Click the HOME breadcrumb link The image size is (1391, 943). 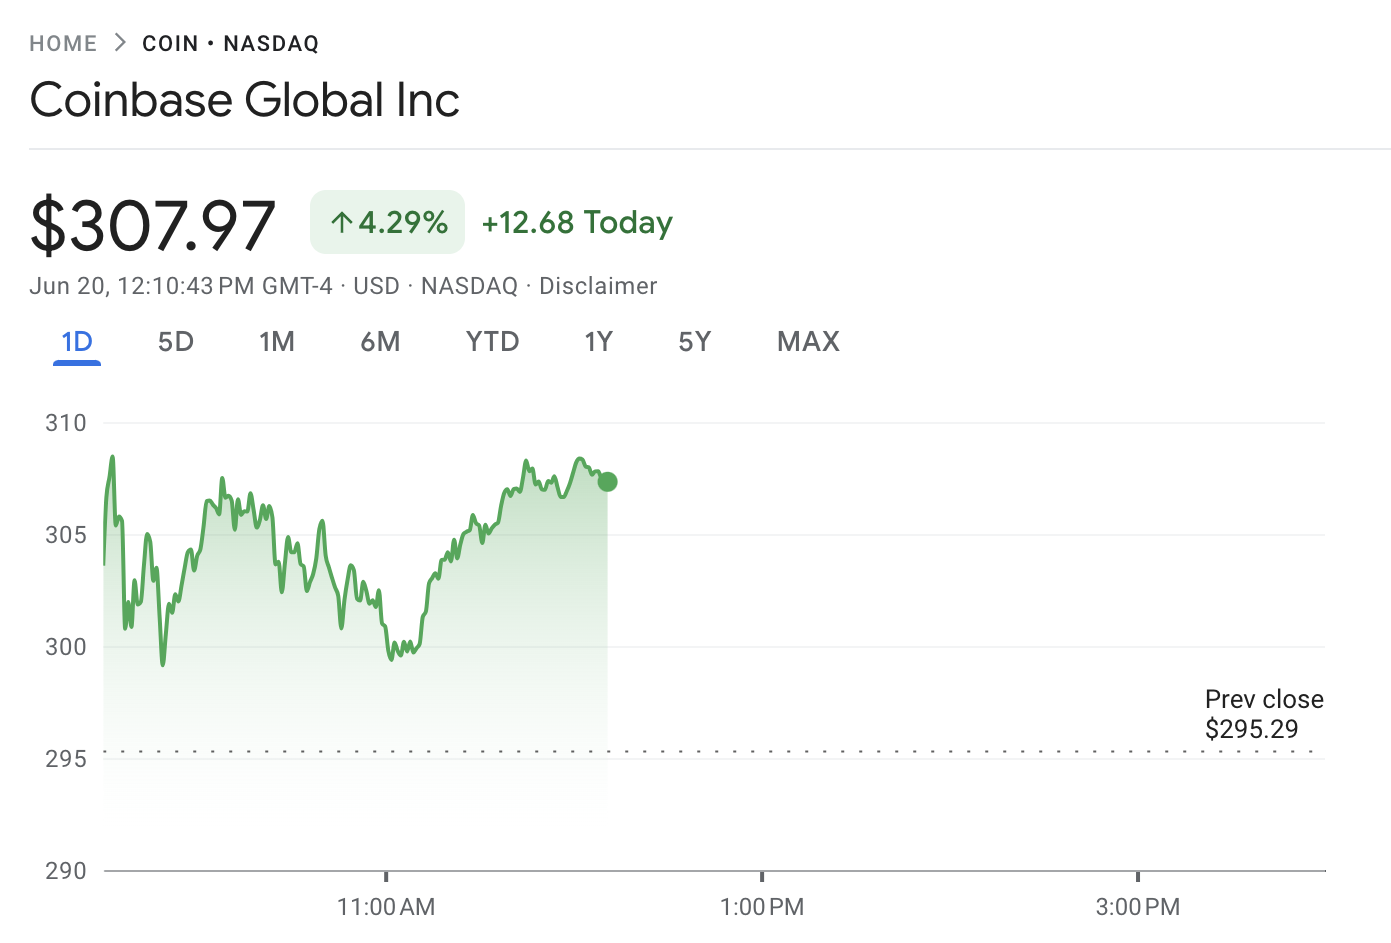tap(63, 44)
